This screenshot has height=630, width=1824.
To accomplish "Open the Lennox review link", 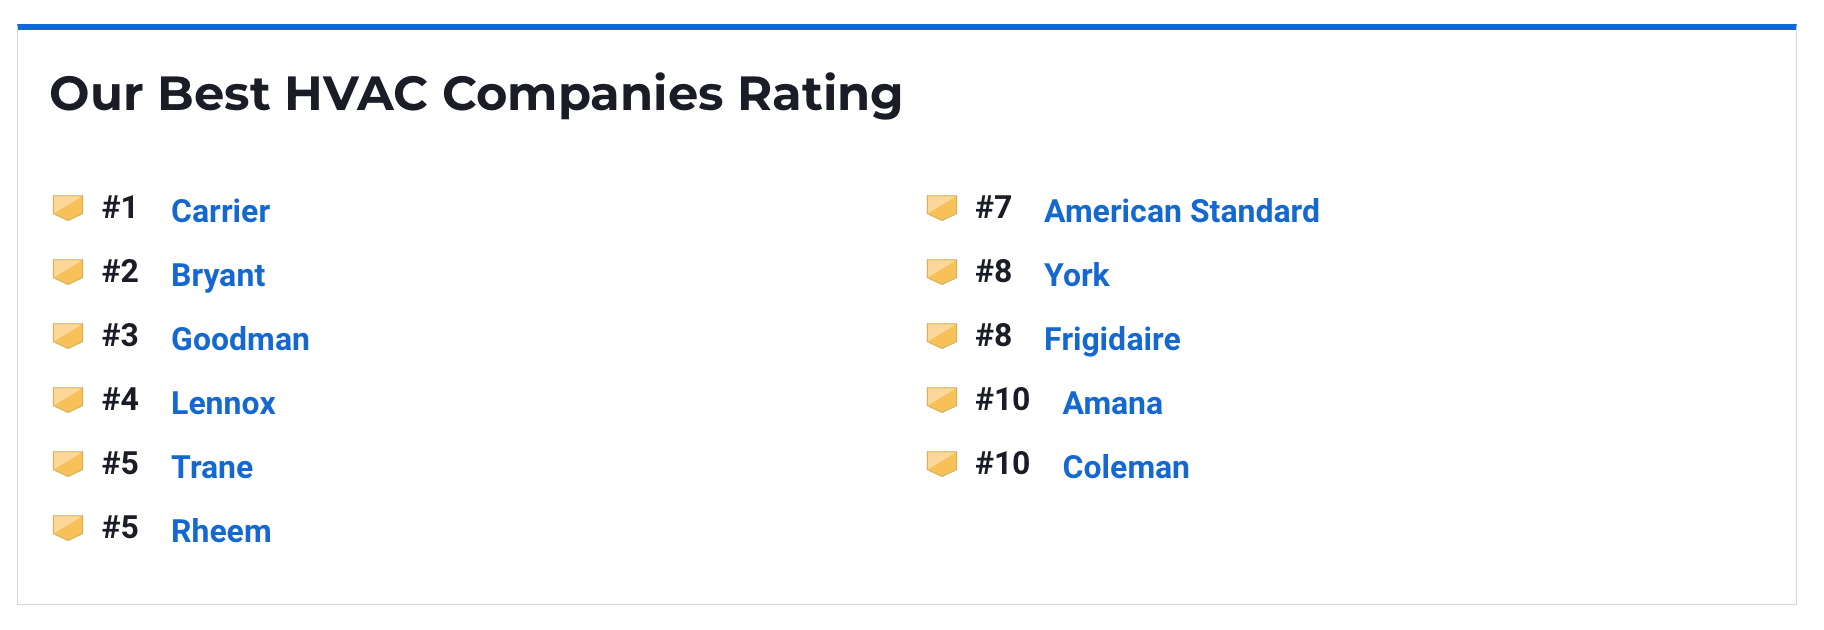I will [x=223, y=403].
